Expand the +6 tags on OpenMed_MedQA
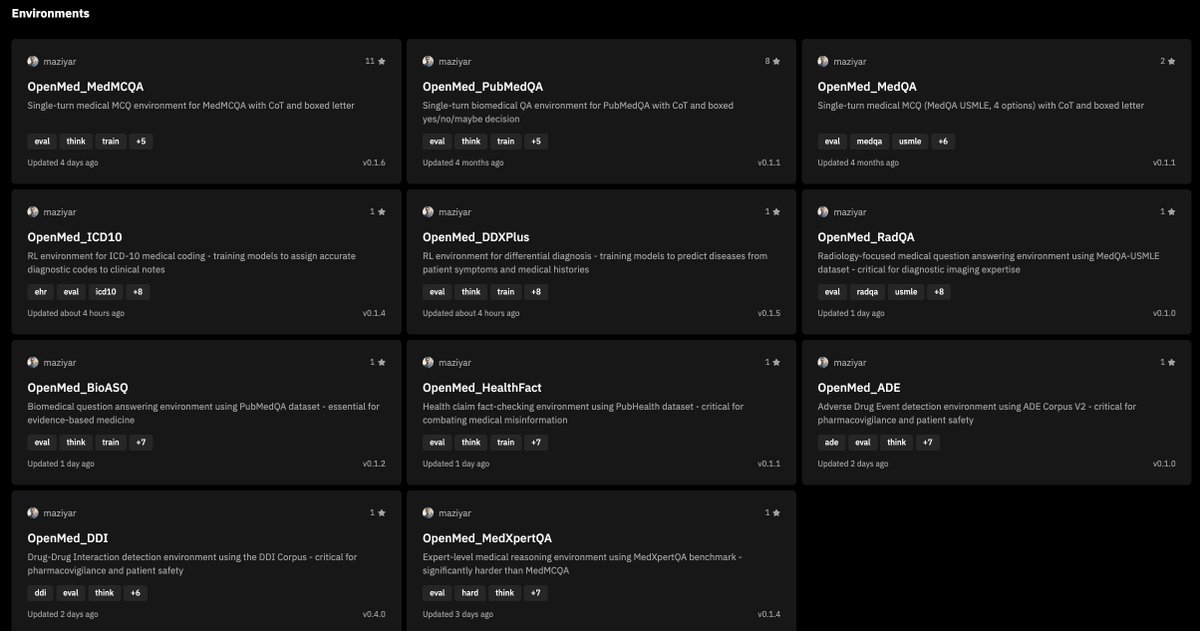Screen dimensions: 1200x631 pos(942,142)
